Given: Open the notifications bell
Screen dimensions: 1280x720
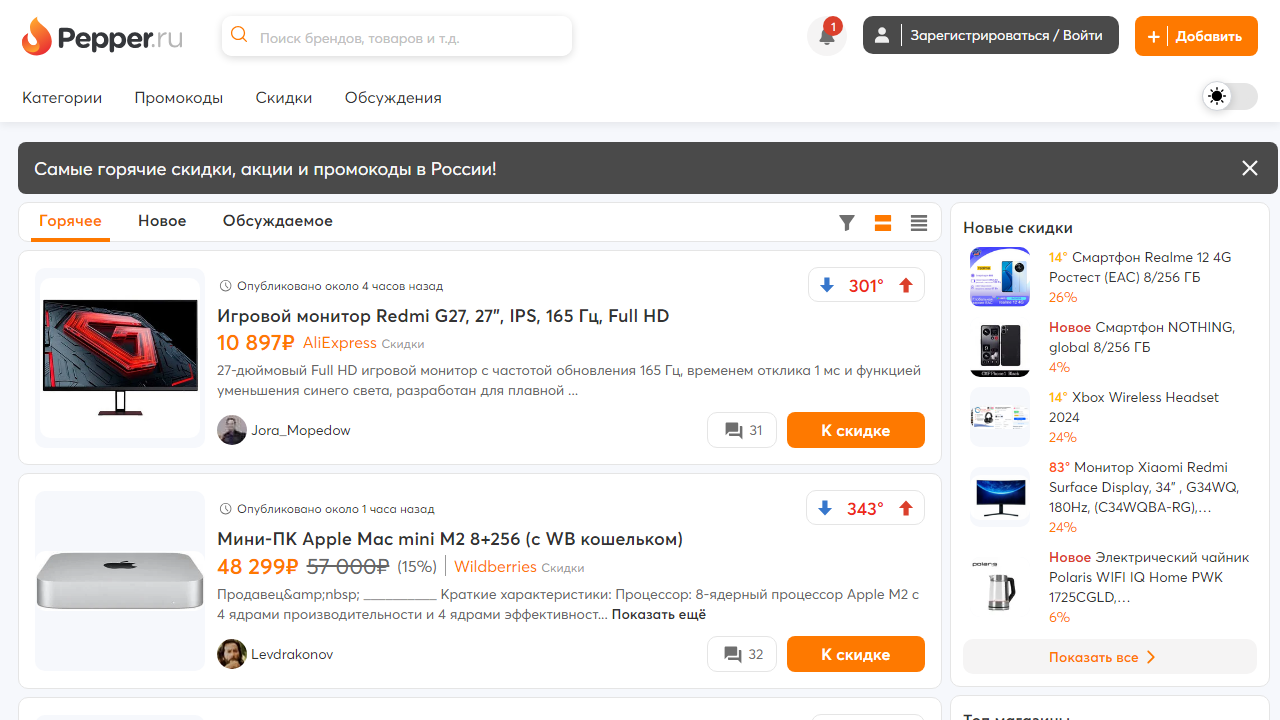Looking at the screenshot, I should (x=826, y=36).
